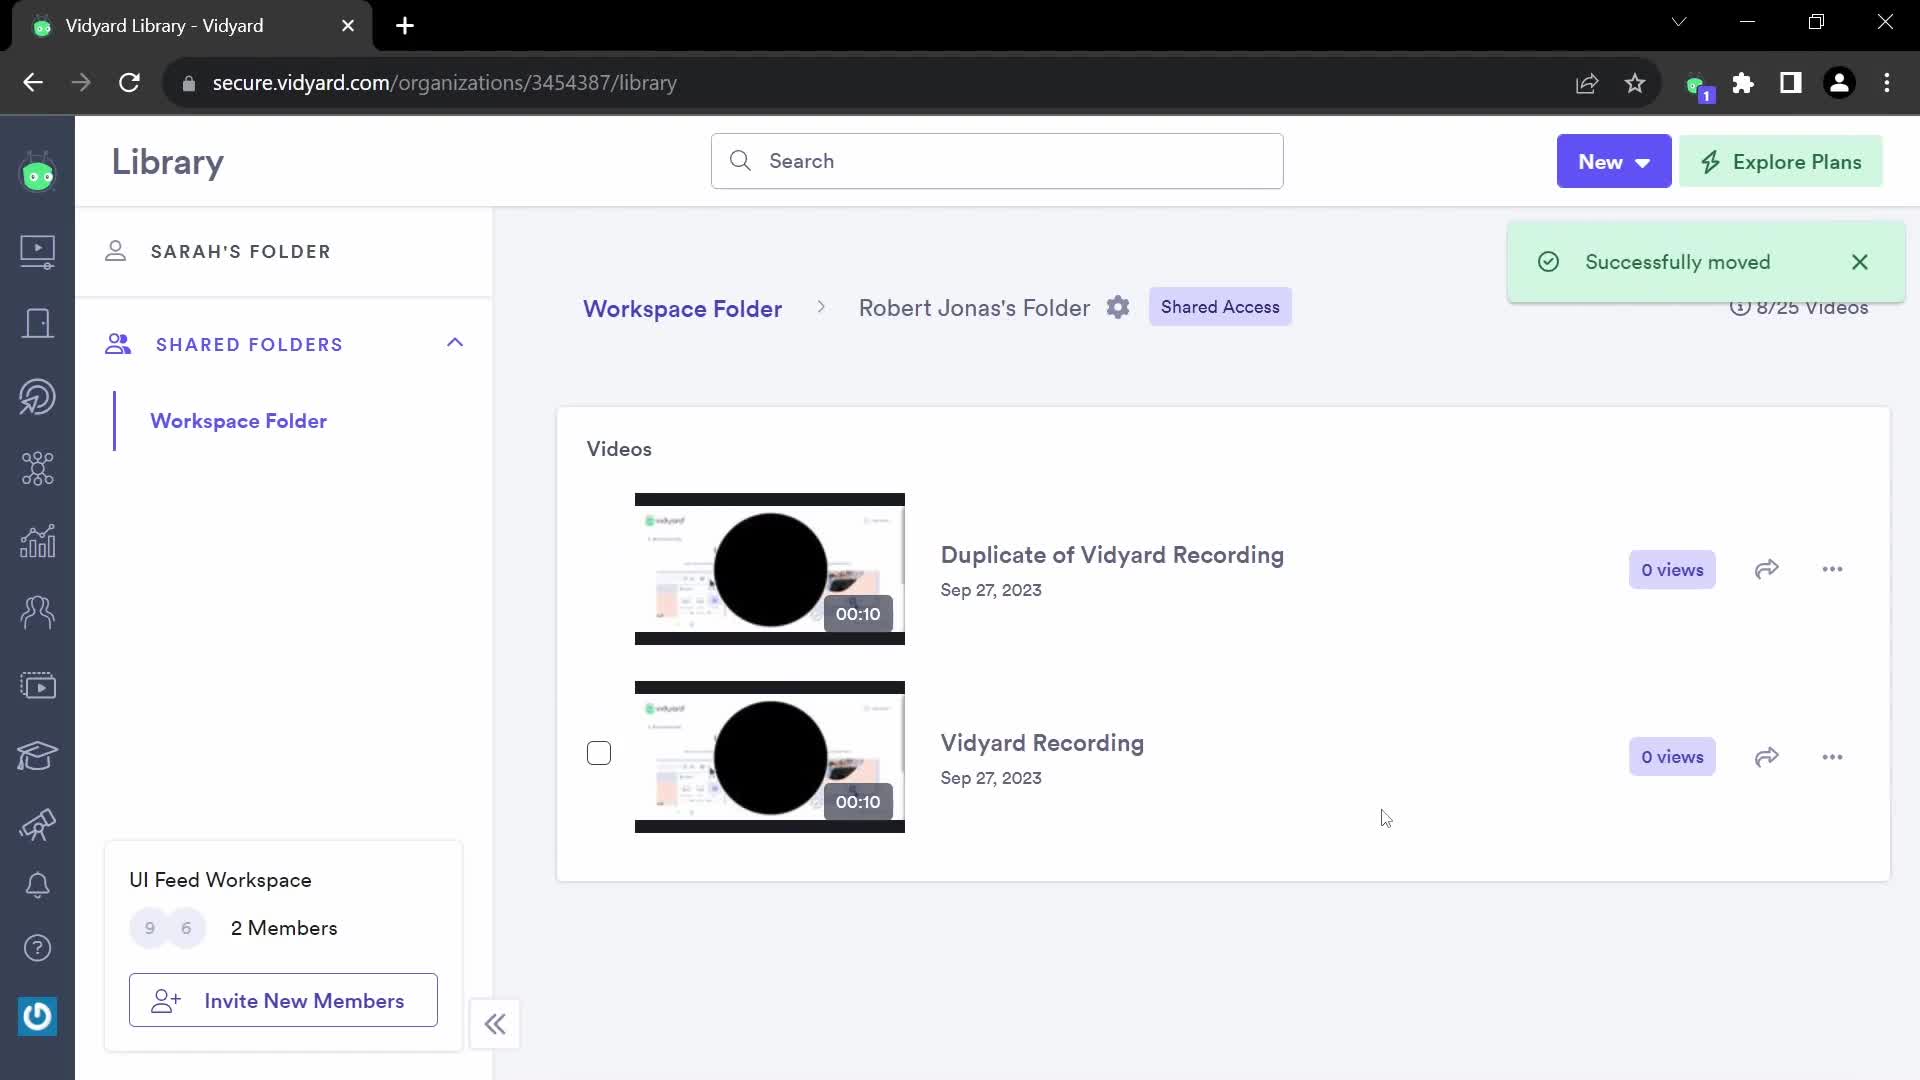The width and height of the screenshot is (1920, 1080).
Task: Click 0 views badge for Vidyard Recording
Action: click(1672, 757)
